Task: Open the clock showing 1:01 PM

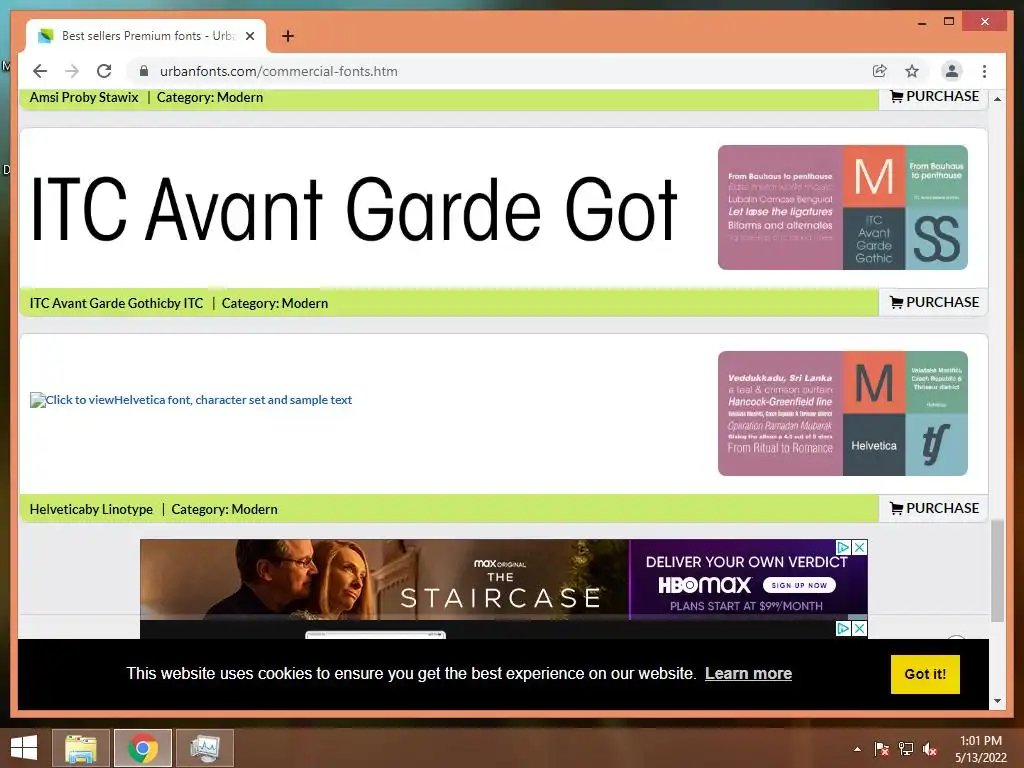Action: tap(981, 748)
